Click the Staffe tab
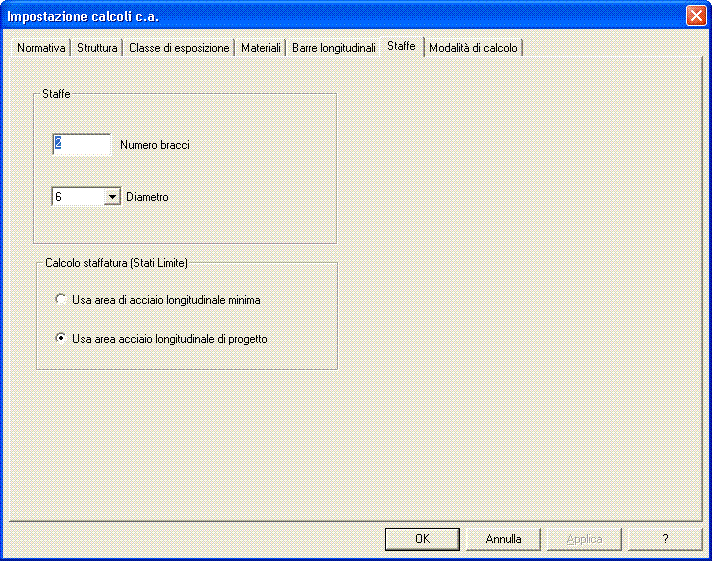The image size is (712, 561). click(x=401, y=46)
